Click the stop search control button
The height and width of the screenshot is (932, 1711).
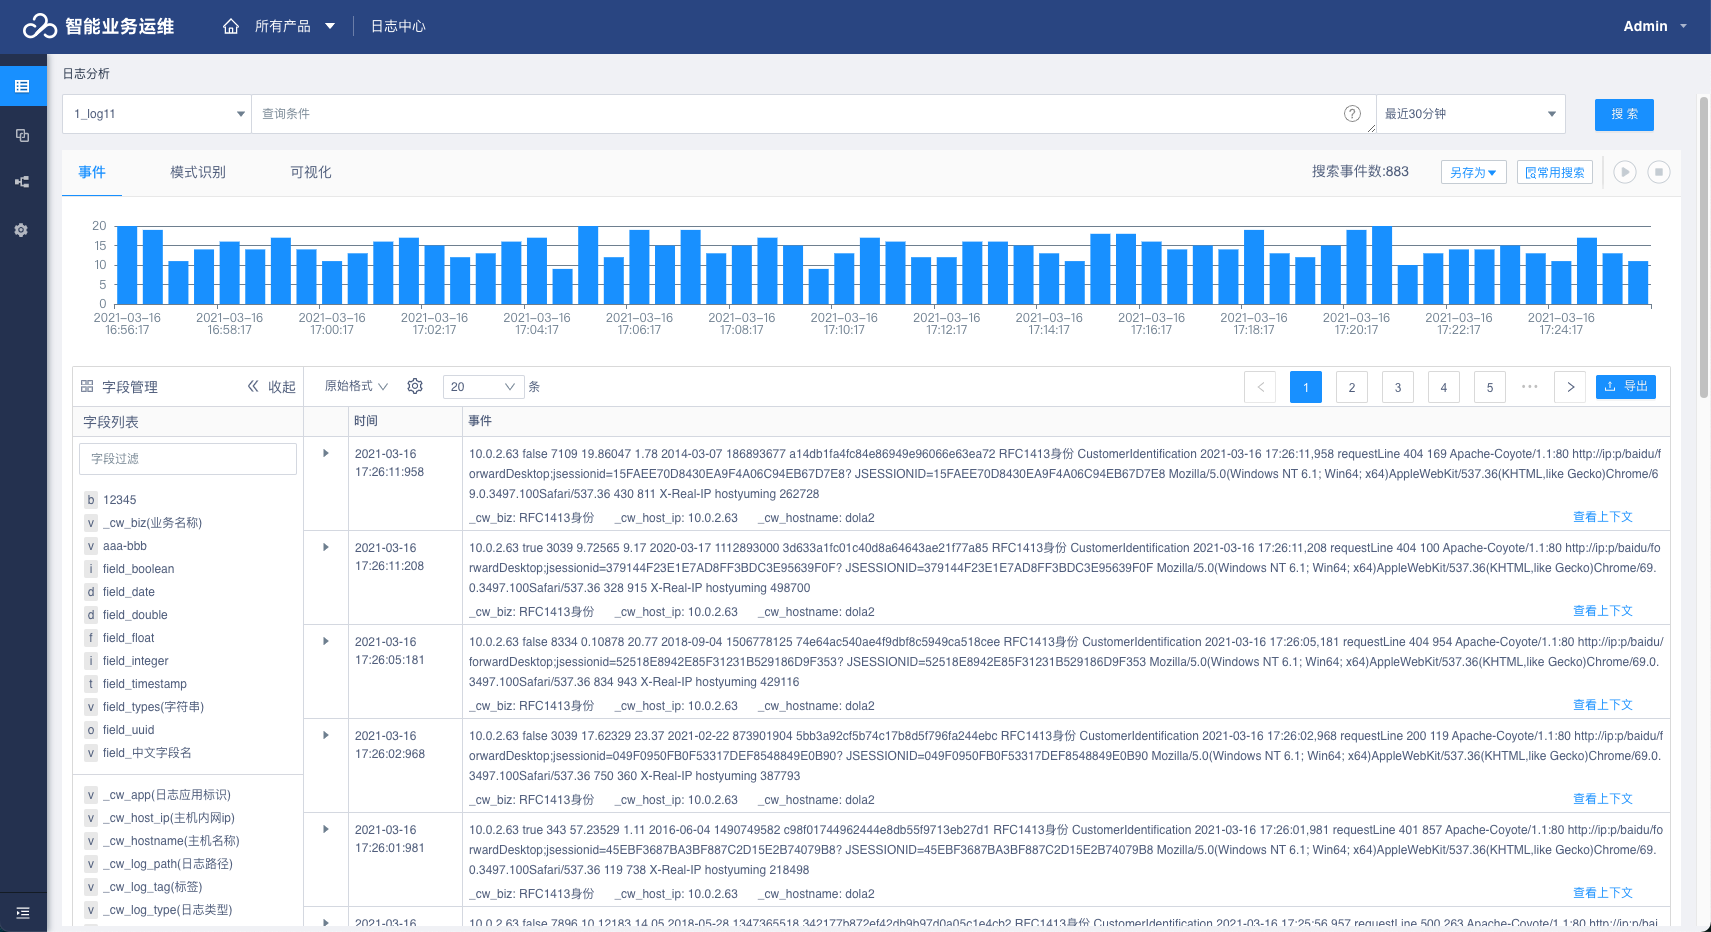pos(1658,172)
